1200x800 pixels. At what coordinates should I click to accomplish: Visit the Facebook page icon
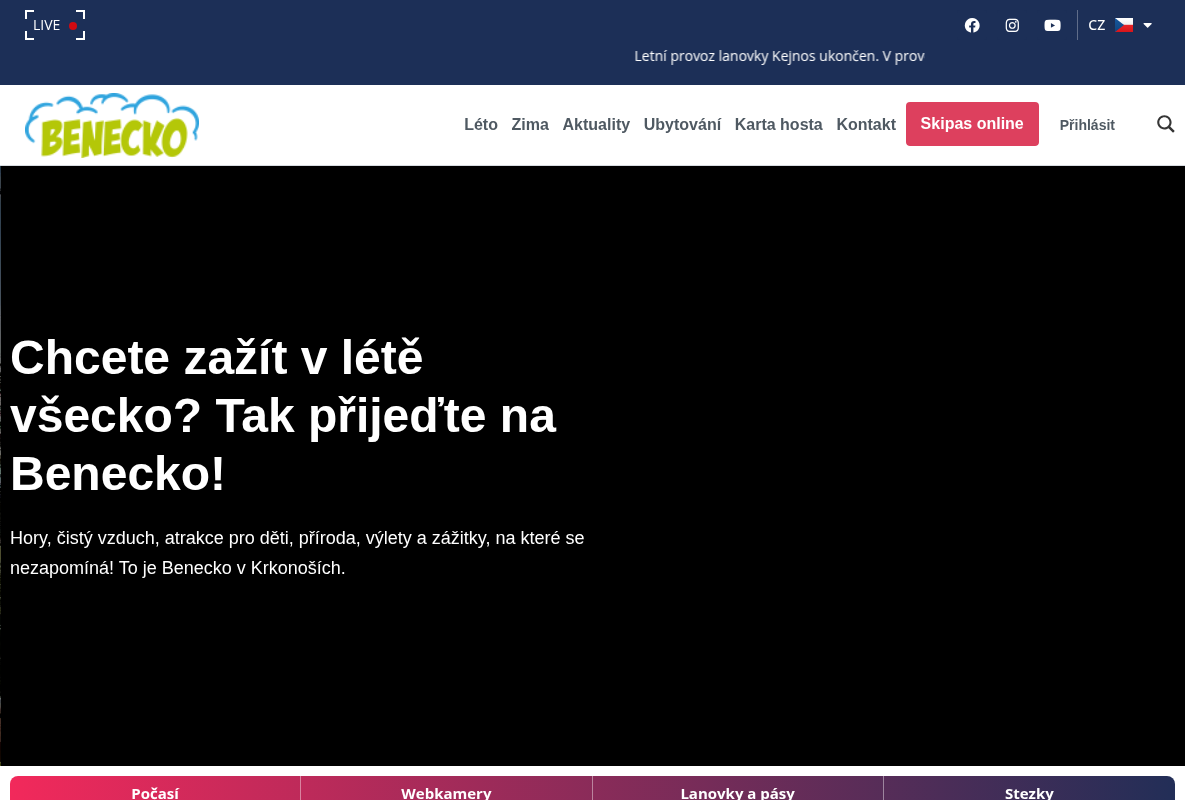click(x=972, y=25)
